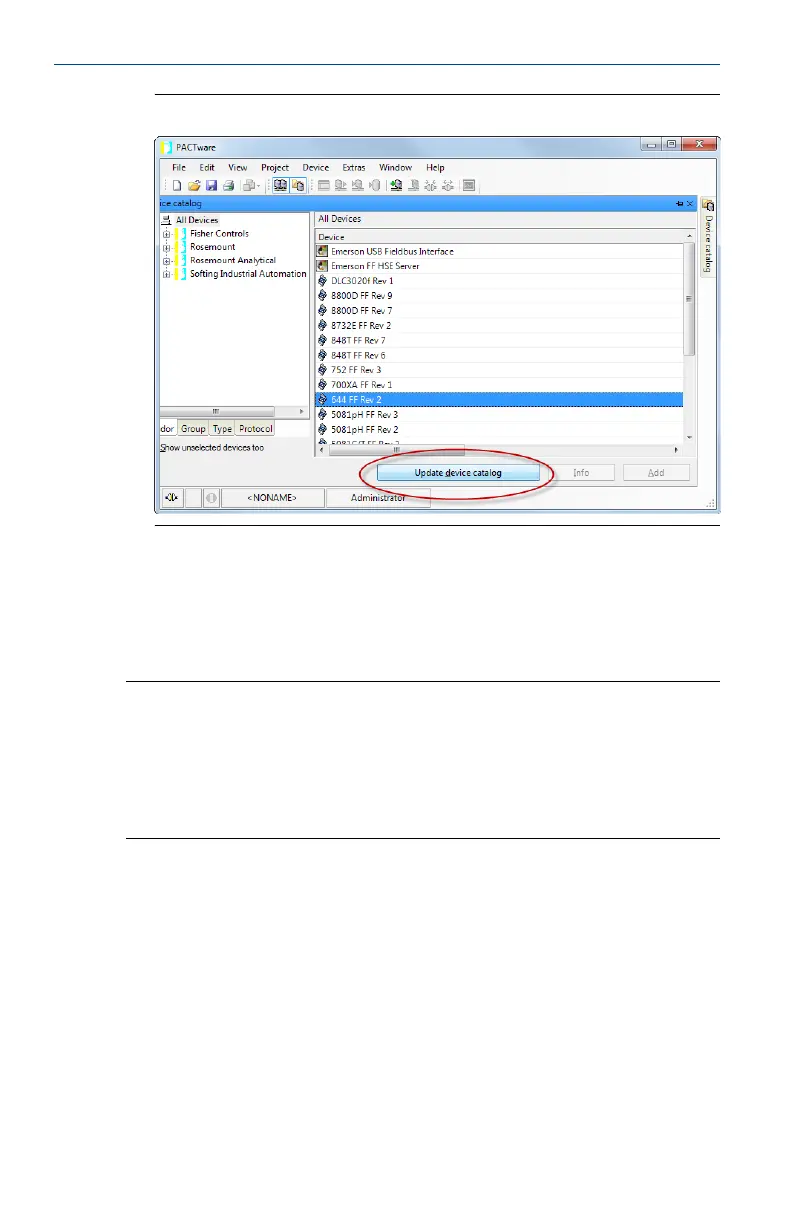Expand Softing Industrial Automation tree node

(166, 274)
